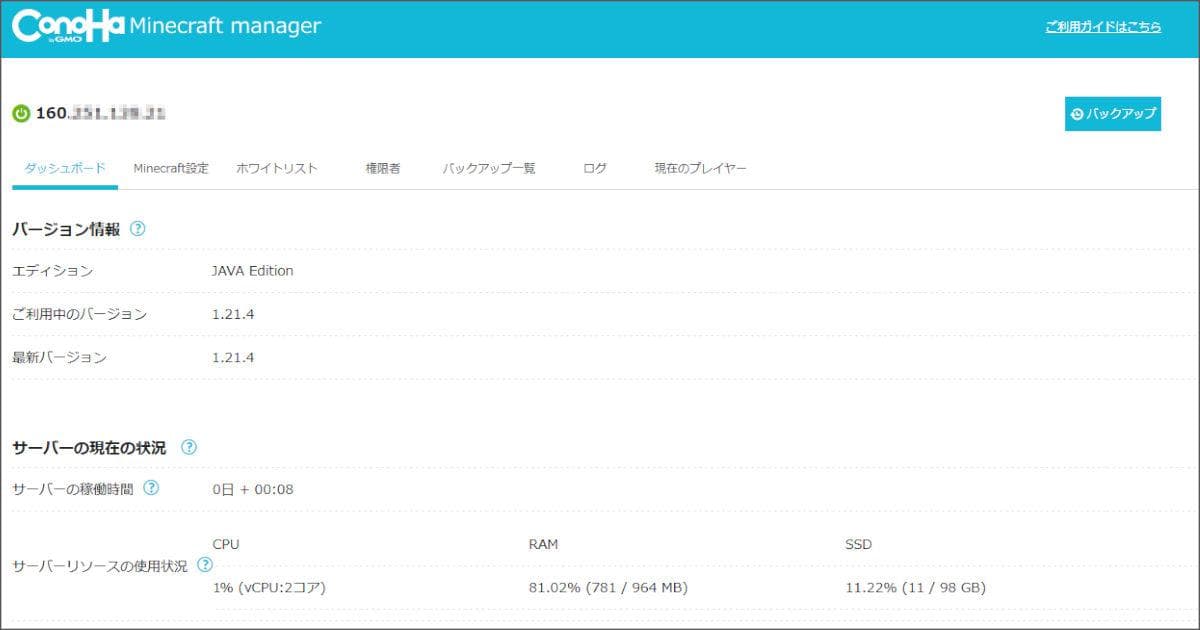
Task: Click the RAM column header
Action: [x=543, y=545]
